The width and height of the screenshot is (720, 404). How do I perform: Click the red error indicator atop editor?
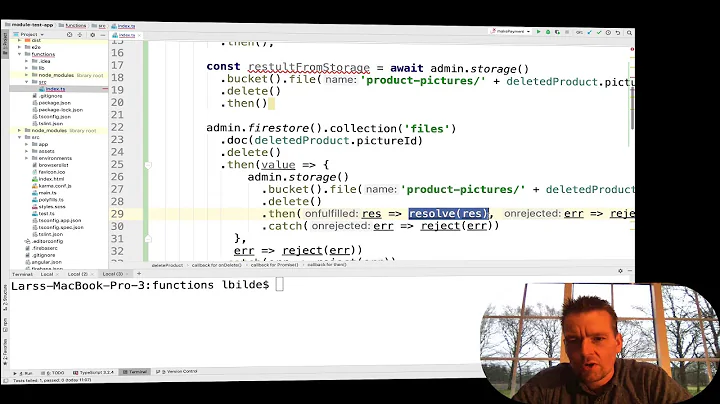tap(632, 49)
